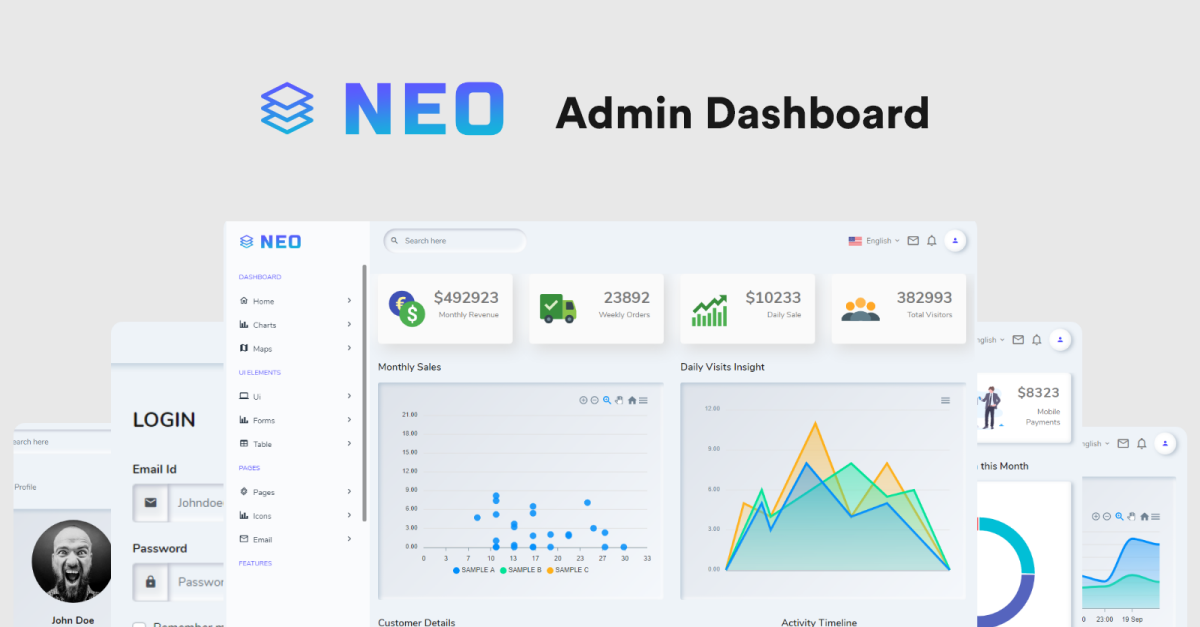The width and height of the screenshot is (1200, 627).
Task: Toggle the SAMPLE B legend series
Action: [521, 570]
